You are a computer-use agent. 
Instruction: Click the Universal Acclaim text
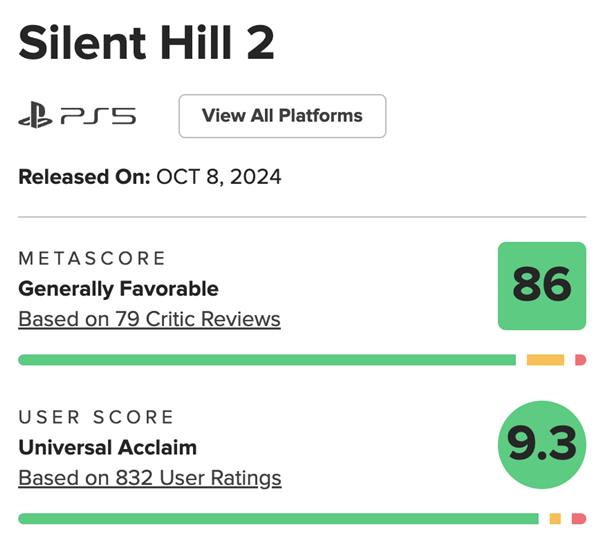[107, 448]
